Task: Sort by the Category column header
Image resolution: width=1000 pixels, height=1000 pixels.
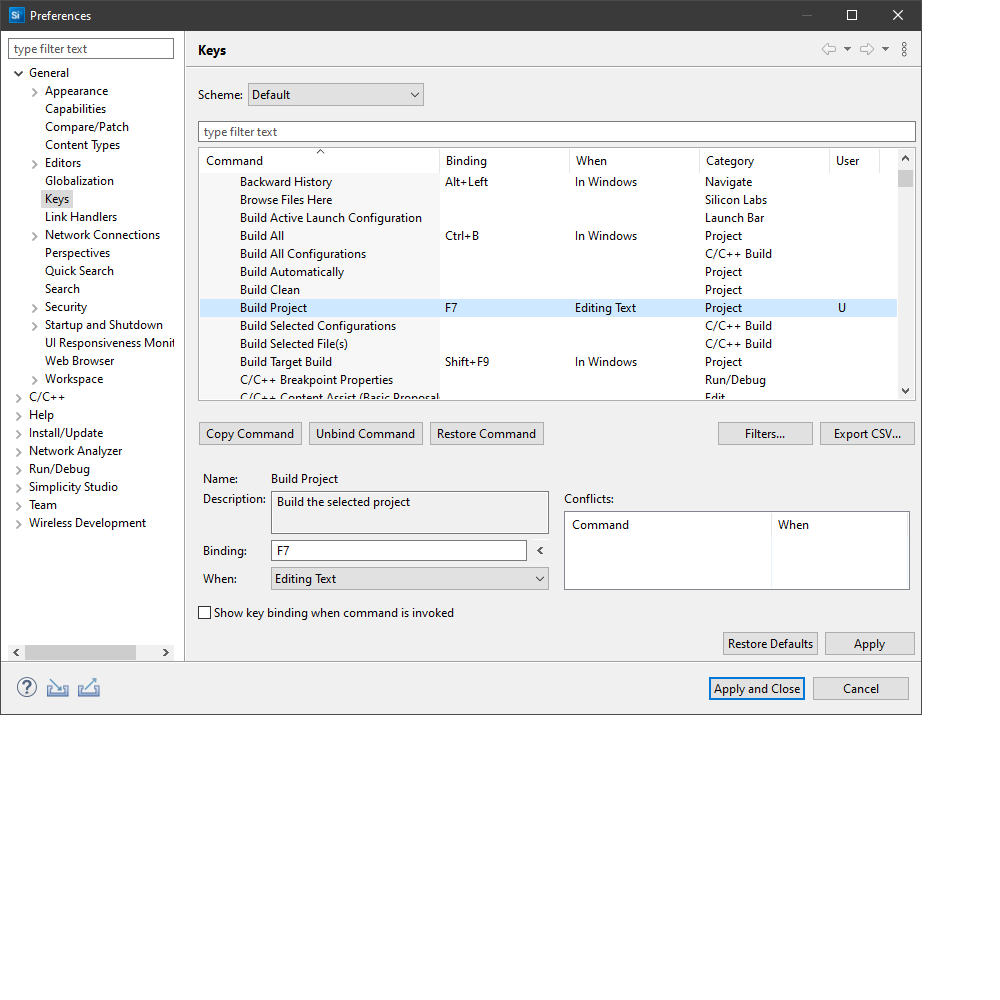Action: pyautogui.click(x=730, y=161)
